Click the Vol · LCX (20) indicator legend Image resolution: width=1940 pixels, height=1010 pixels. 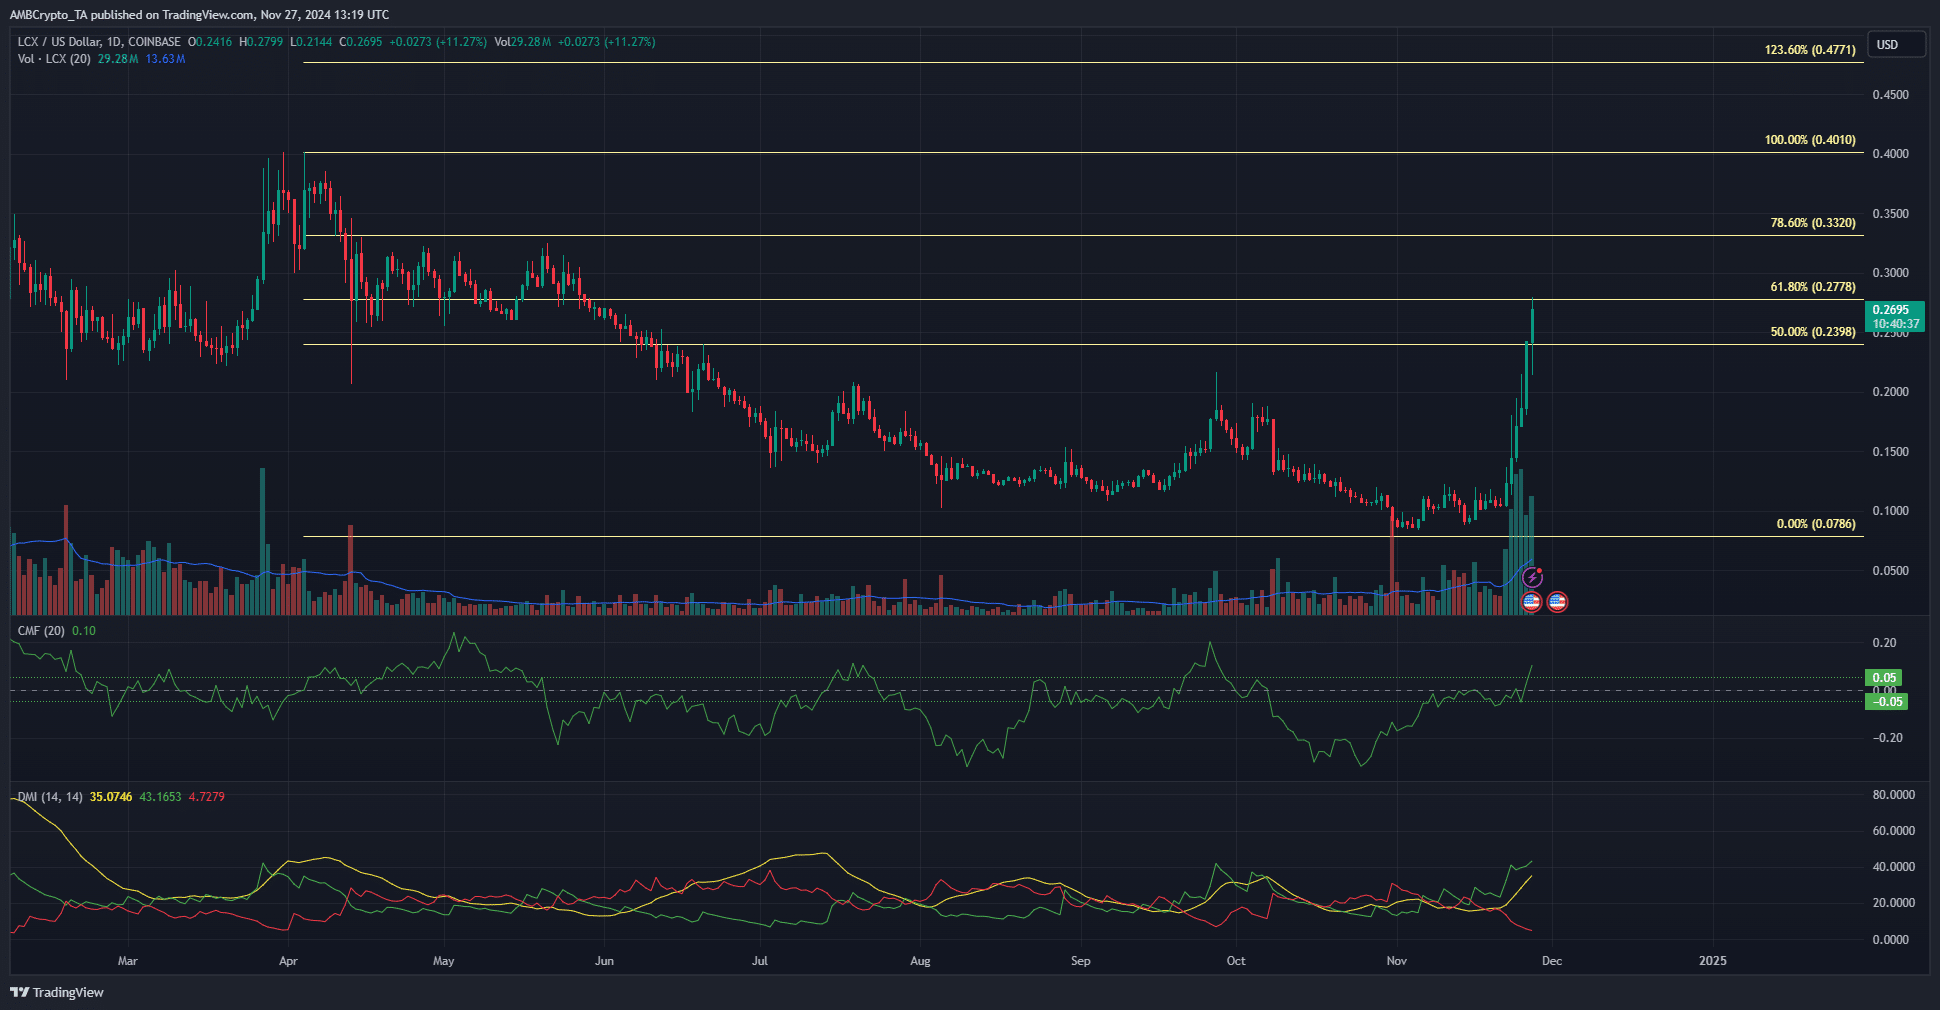click(54, 59)
